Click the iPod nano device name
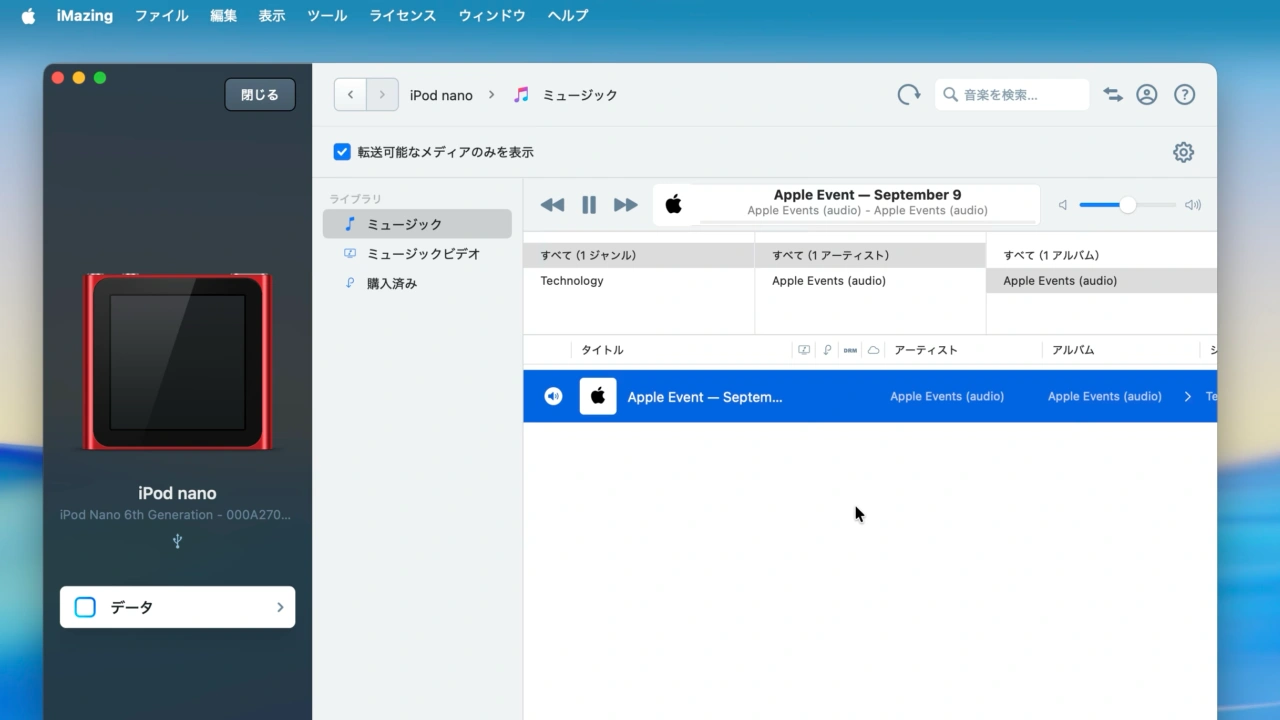The height and width of the screenshot is (720, 1280). click(x=177, y=493)
